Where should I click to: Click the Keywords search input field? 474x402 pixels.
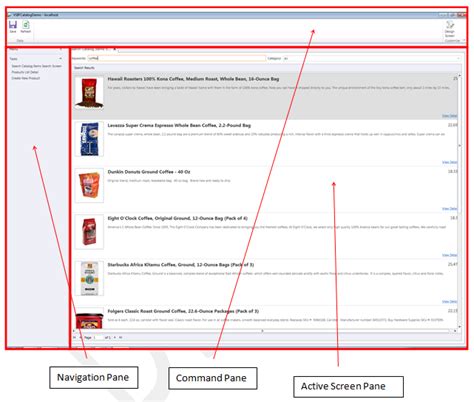click(x=176, y=58)
